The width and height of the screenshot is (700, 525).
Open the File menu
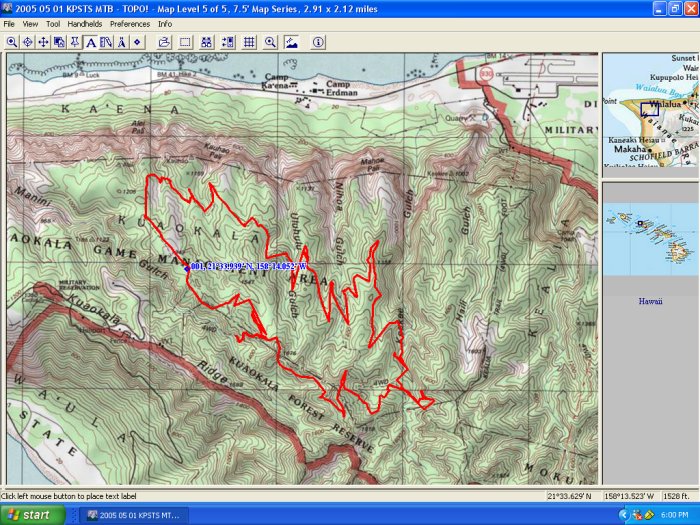pos(9,24)
